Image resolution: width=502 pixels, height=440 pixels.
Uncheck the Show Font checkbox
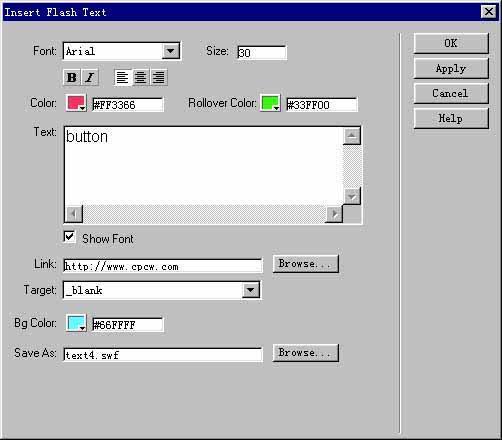pyautogui.click(x=70, y=237)
